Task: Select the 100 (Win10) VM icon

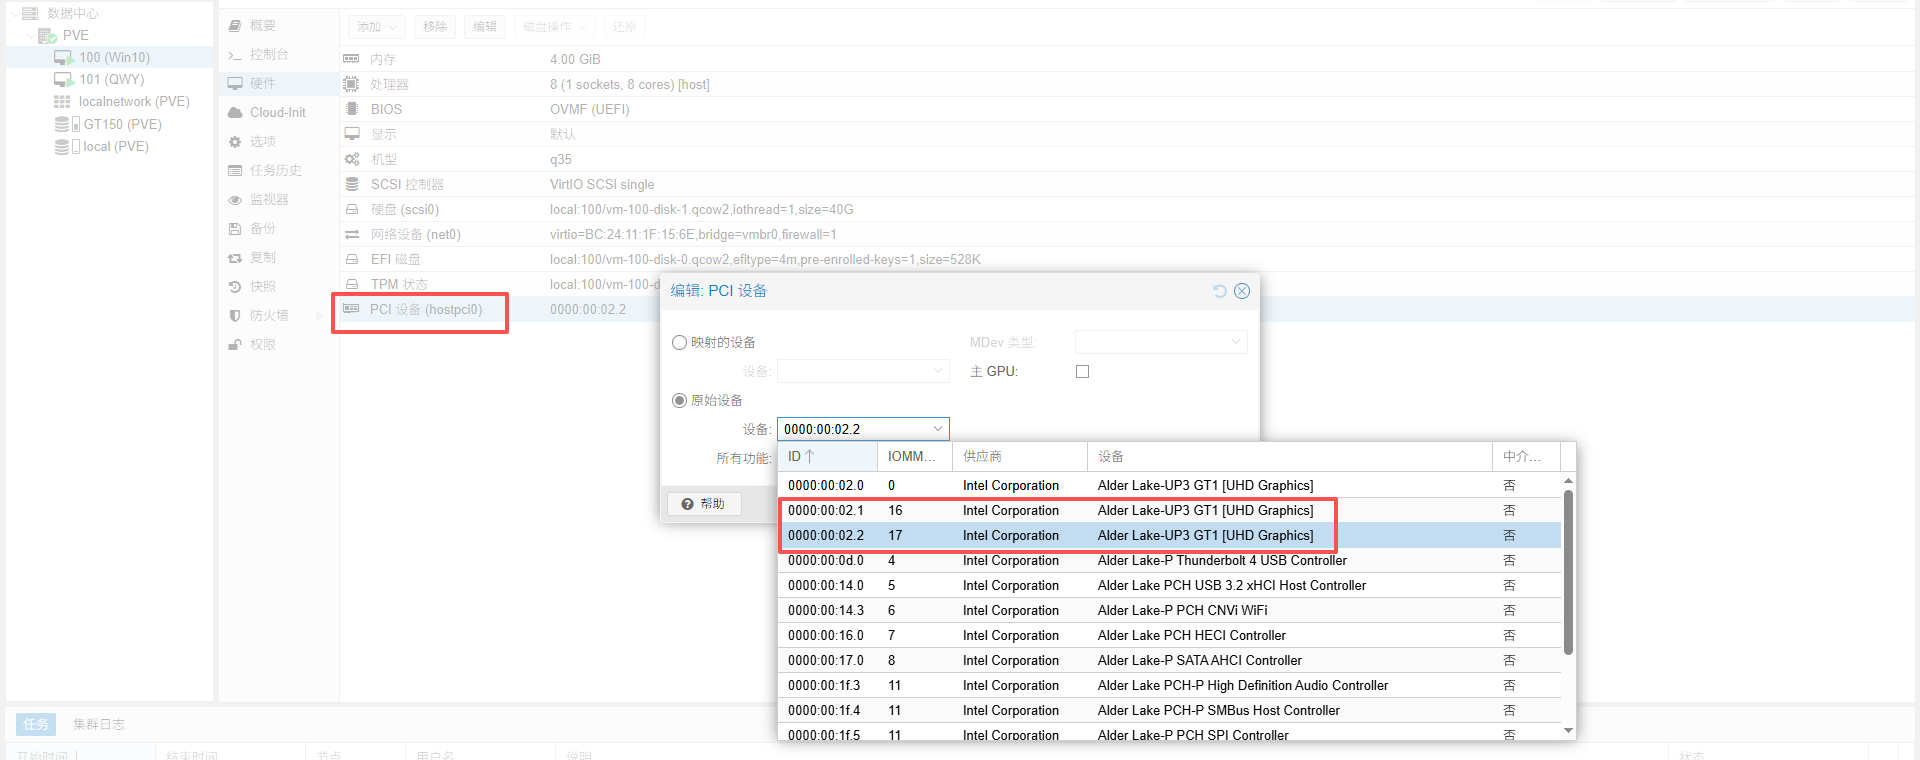Action: 64,58
